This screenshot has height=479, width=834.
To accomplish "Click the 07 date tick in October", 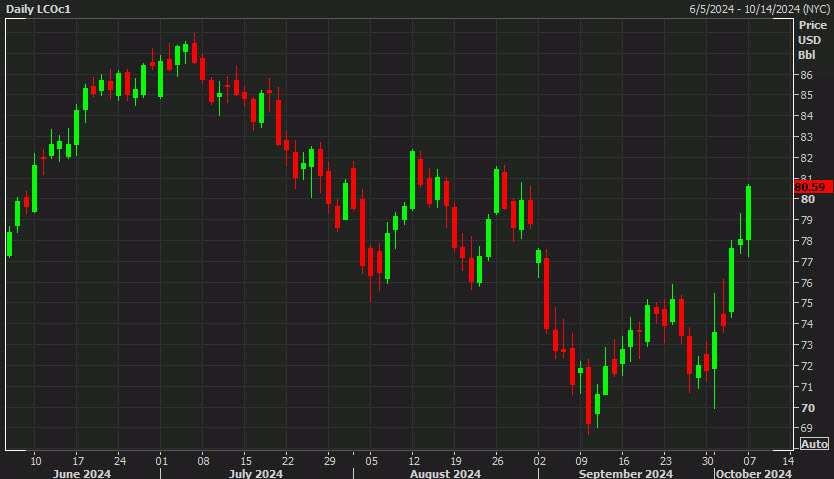I will 749,461.
